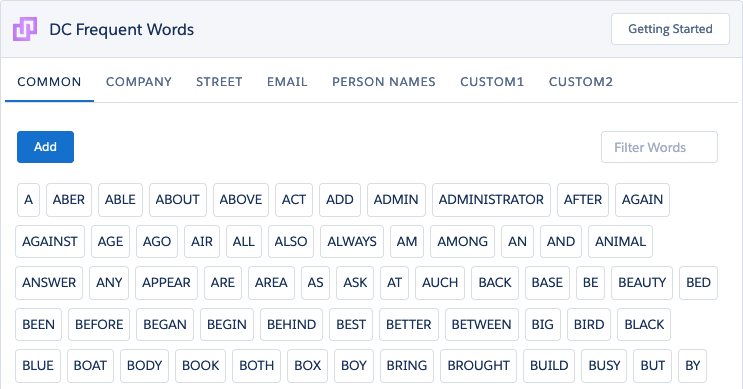This screenshot has height=389, width=743.
Task: Open the Getting Started guide
Action: pos(670,29)
